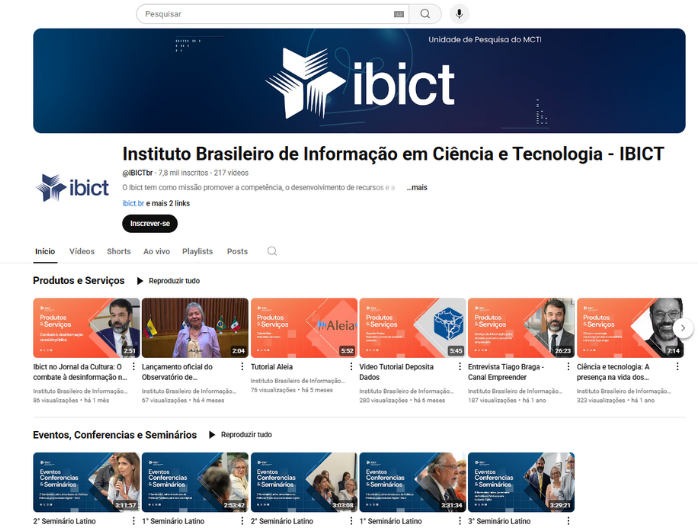This screenshot has width=698, height=528.
Task: Open seminar thumbnail with duration 3:03:08
Action: [x=304, y=482]
